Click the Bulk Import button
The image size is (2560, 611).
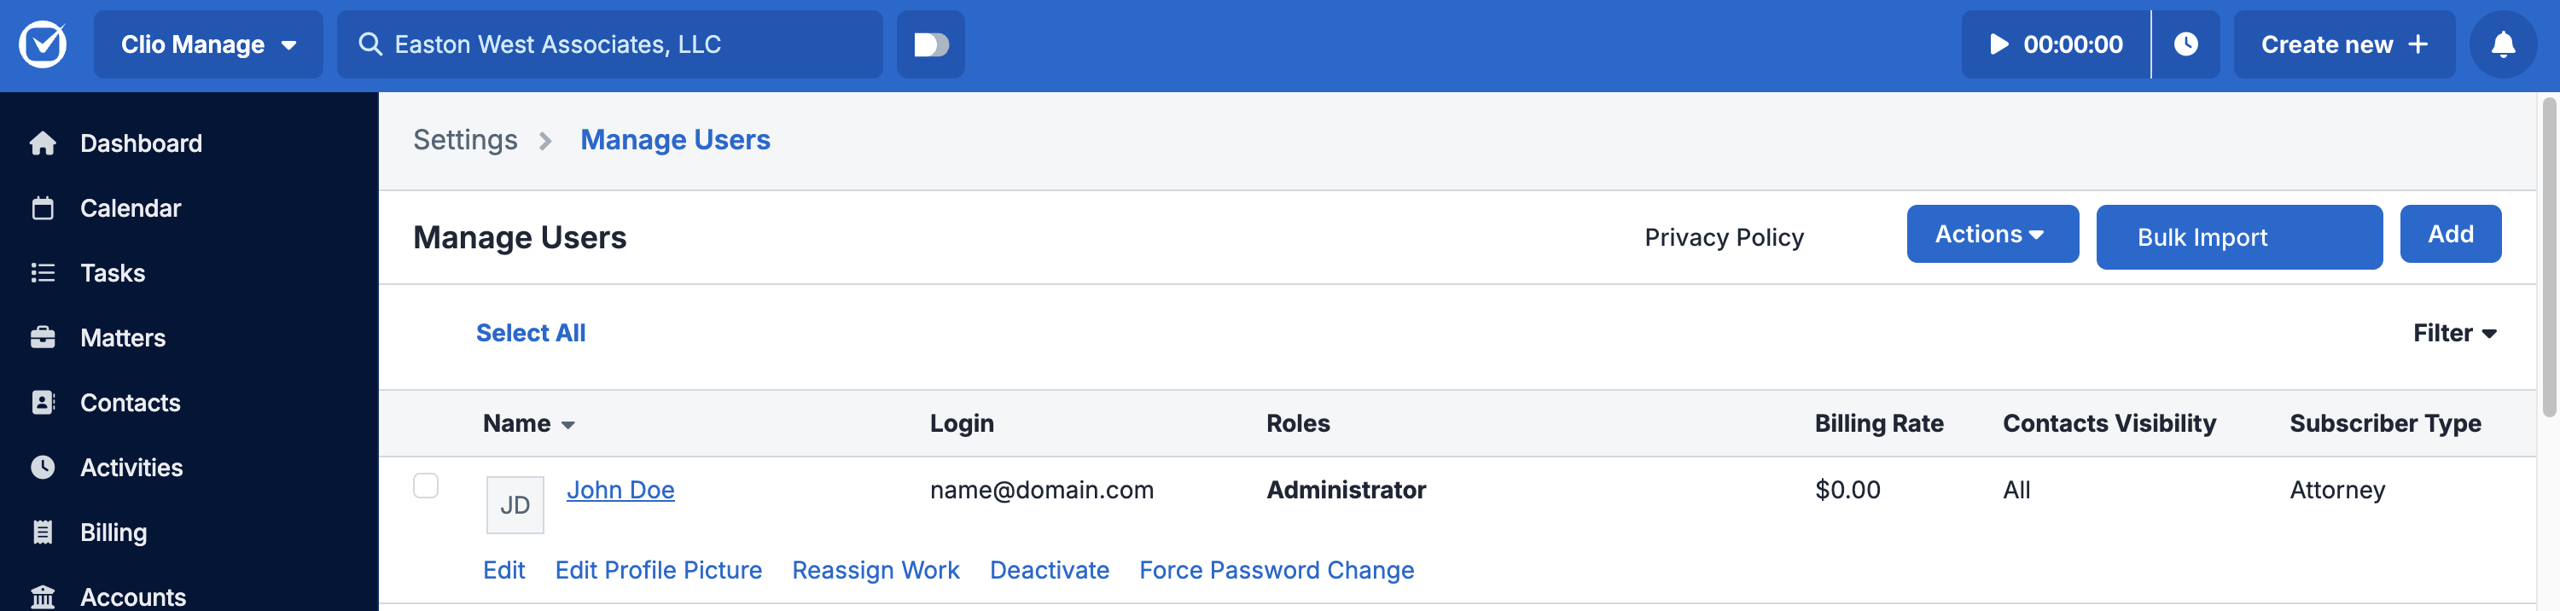click(2239, 237)
